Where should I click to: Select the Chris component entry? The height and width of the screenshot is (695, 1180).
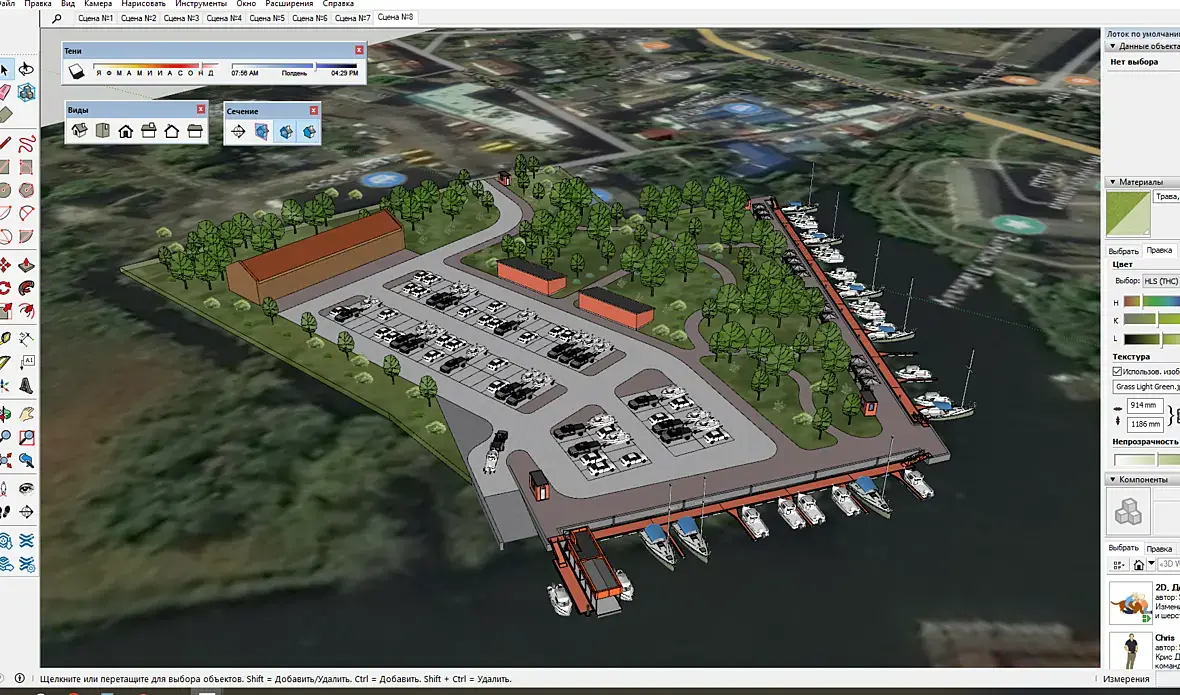[1144, 649]
